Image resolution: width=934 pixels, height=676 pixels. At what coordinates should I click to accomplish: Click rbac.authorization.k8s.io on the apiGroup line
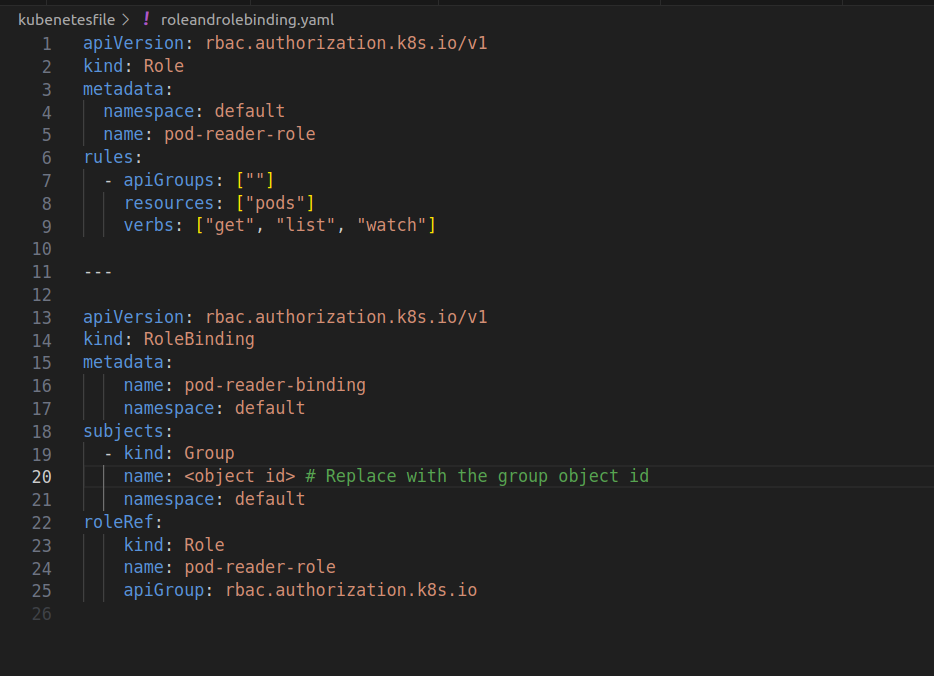tap(351, 590)
